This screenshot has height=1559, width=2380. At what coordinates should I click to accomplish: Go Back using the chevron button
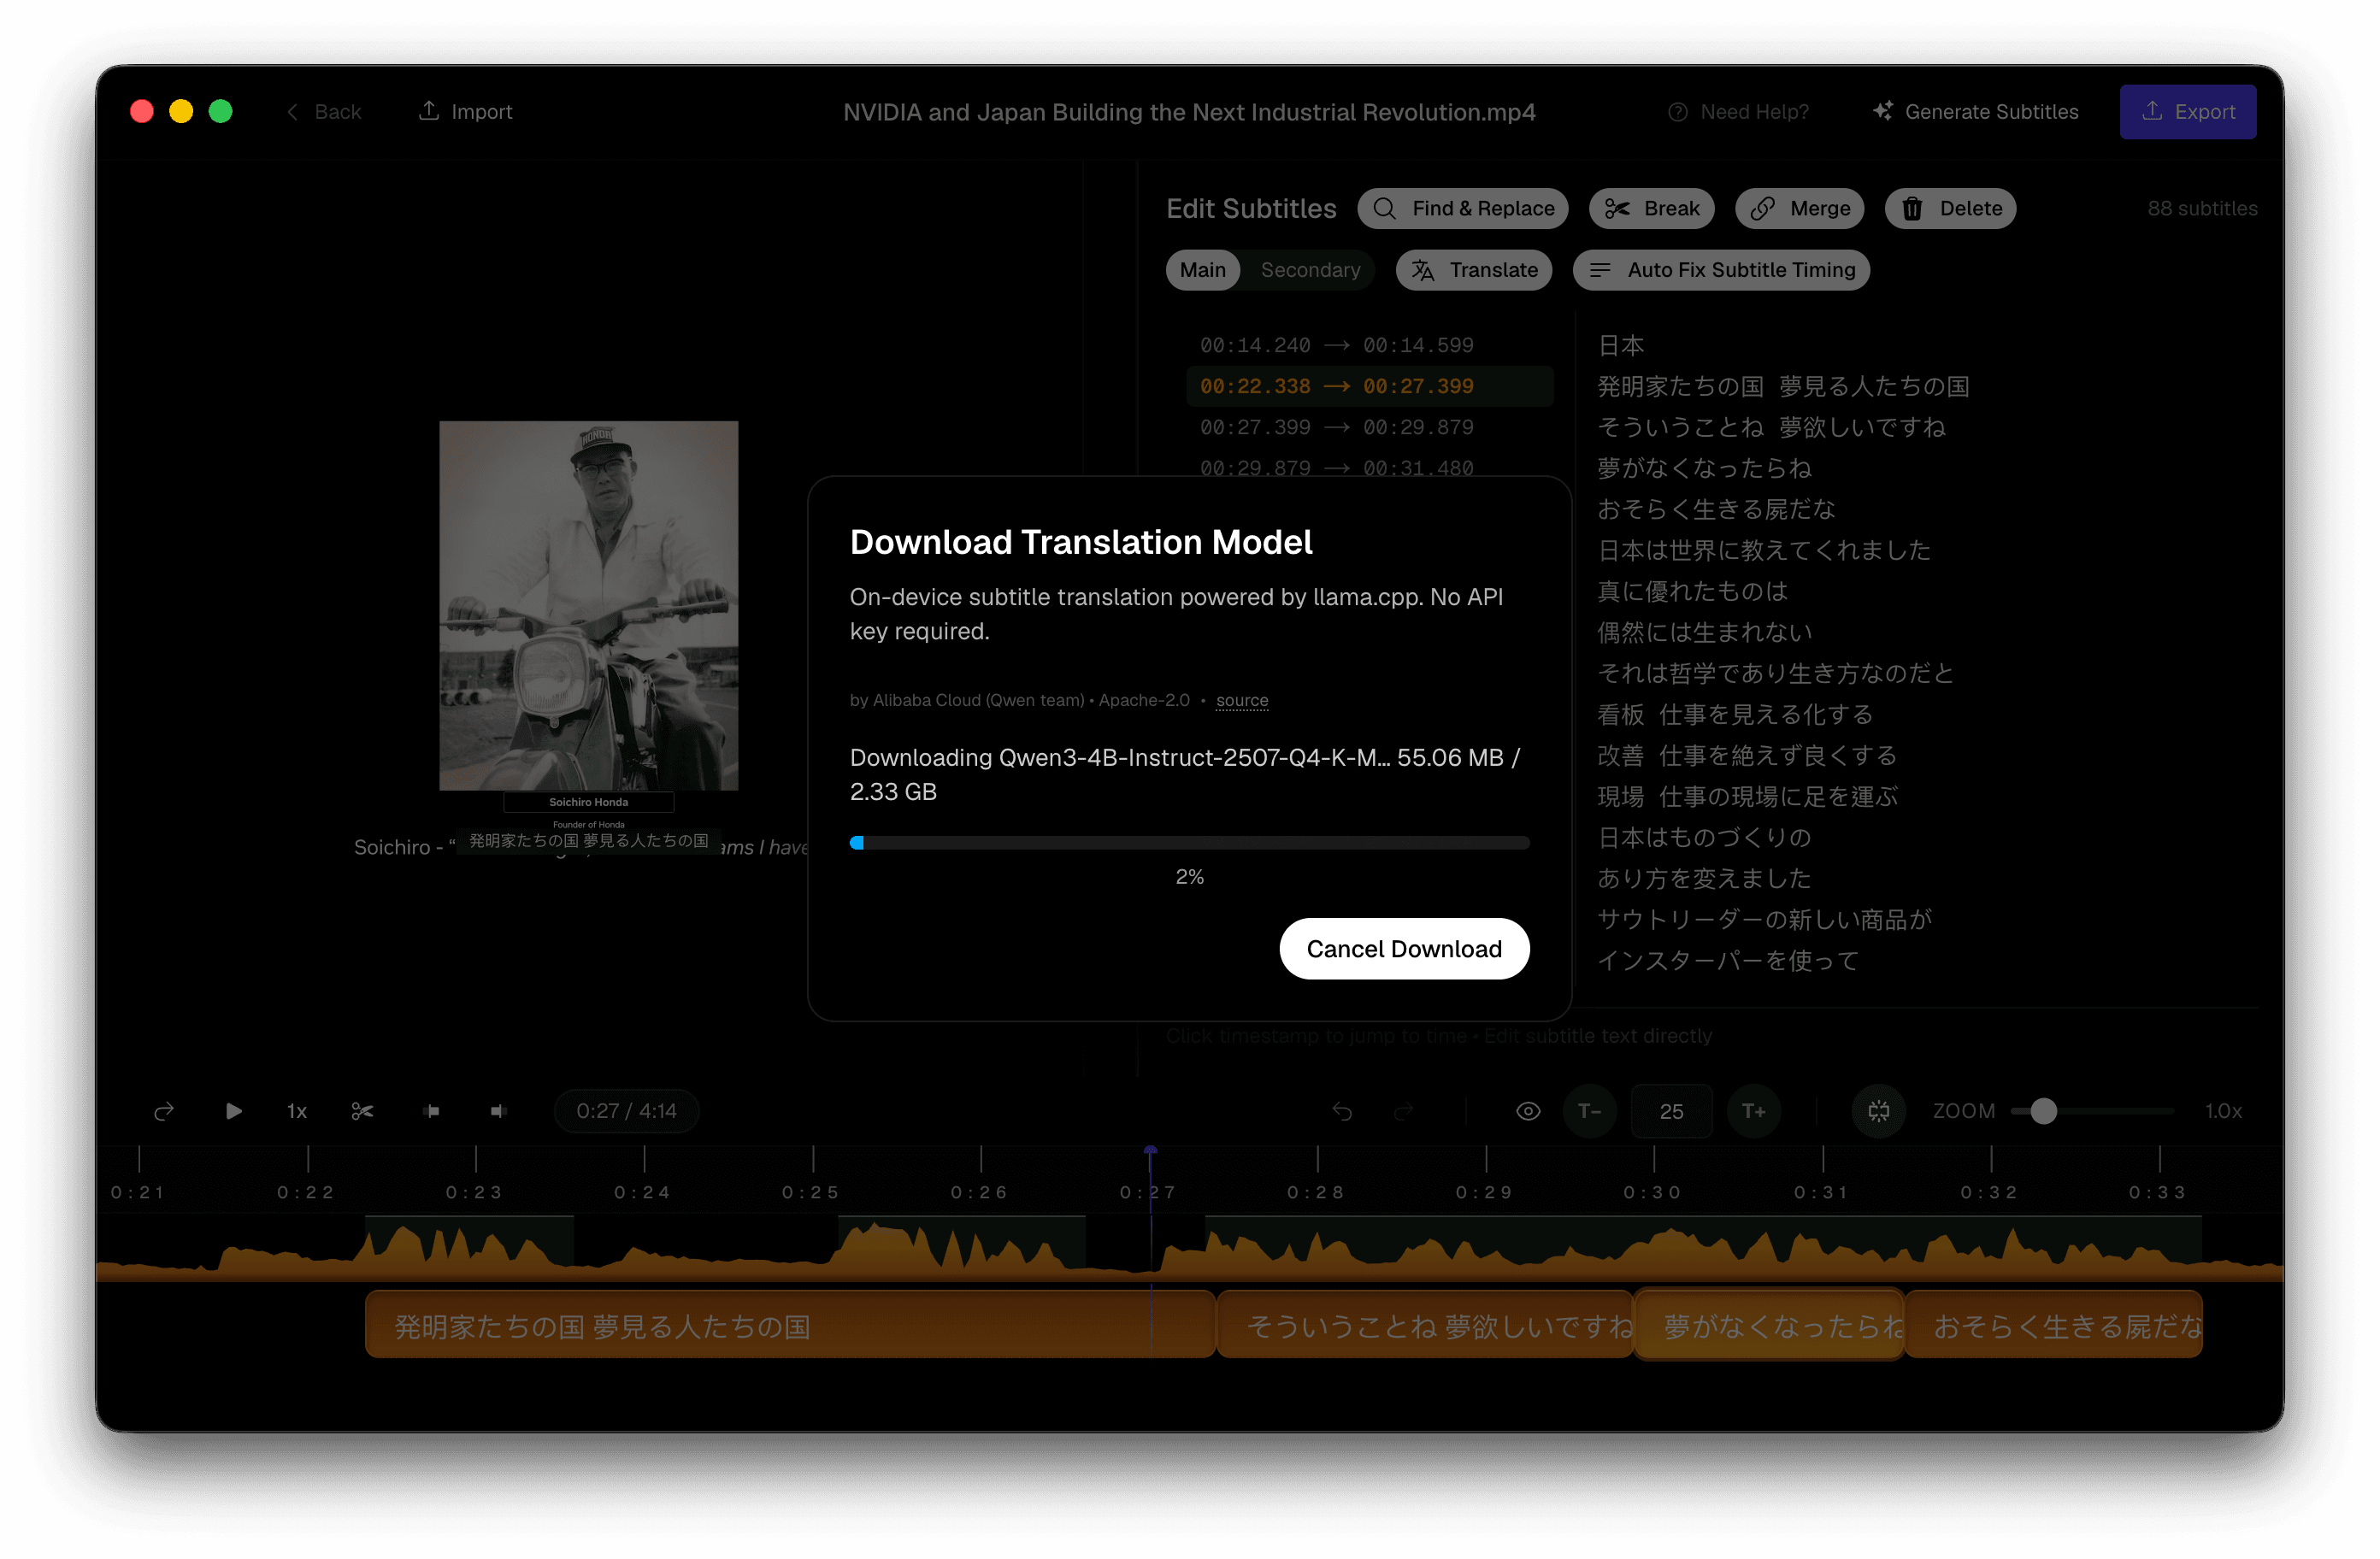(323, 111)
